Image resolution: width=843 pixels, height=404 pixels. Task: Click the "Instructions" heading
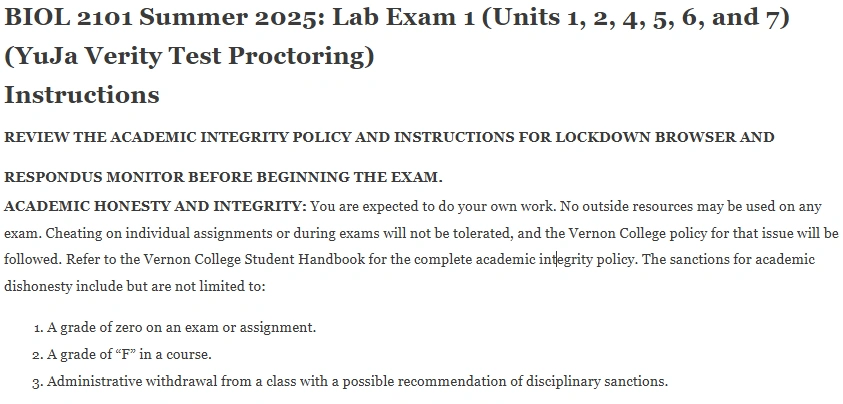82,95
